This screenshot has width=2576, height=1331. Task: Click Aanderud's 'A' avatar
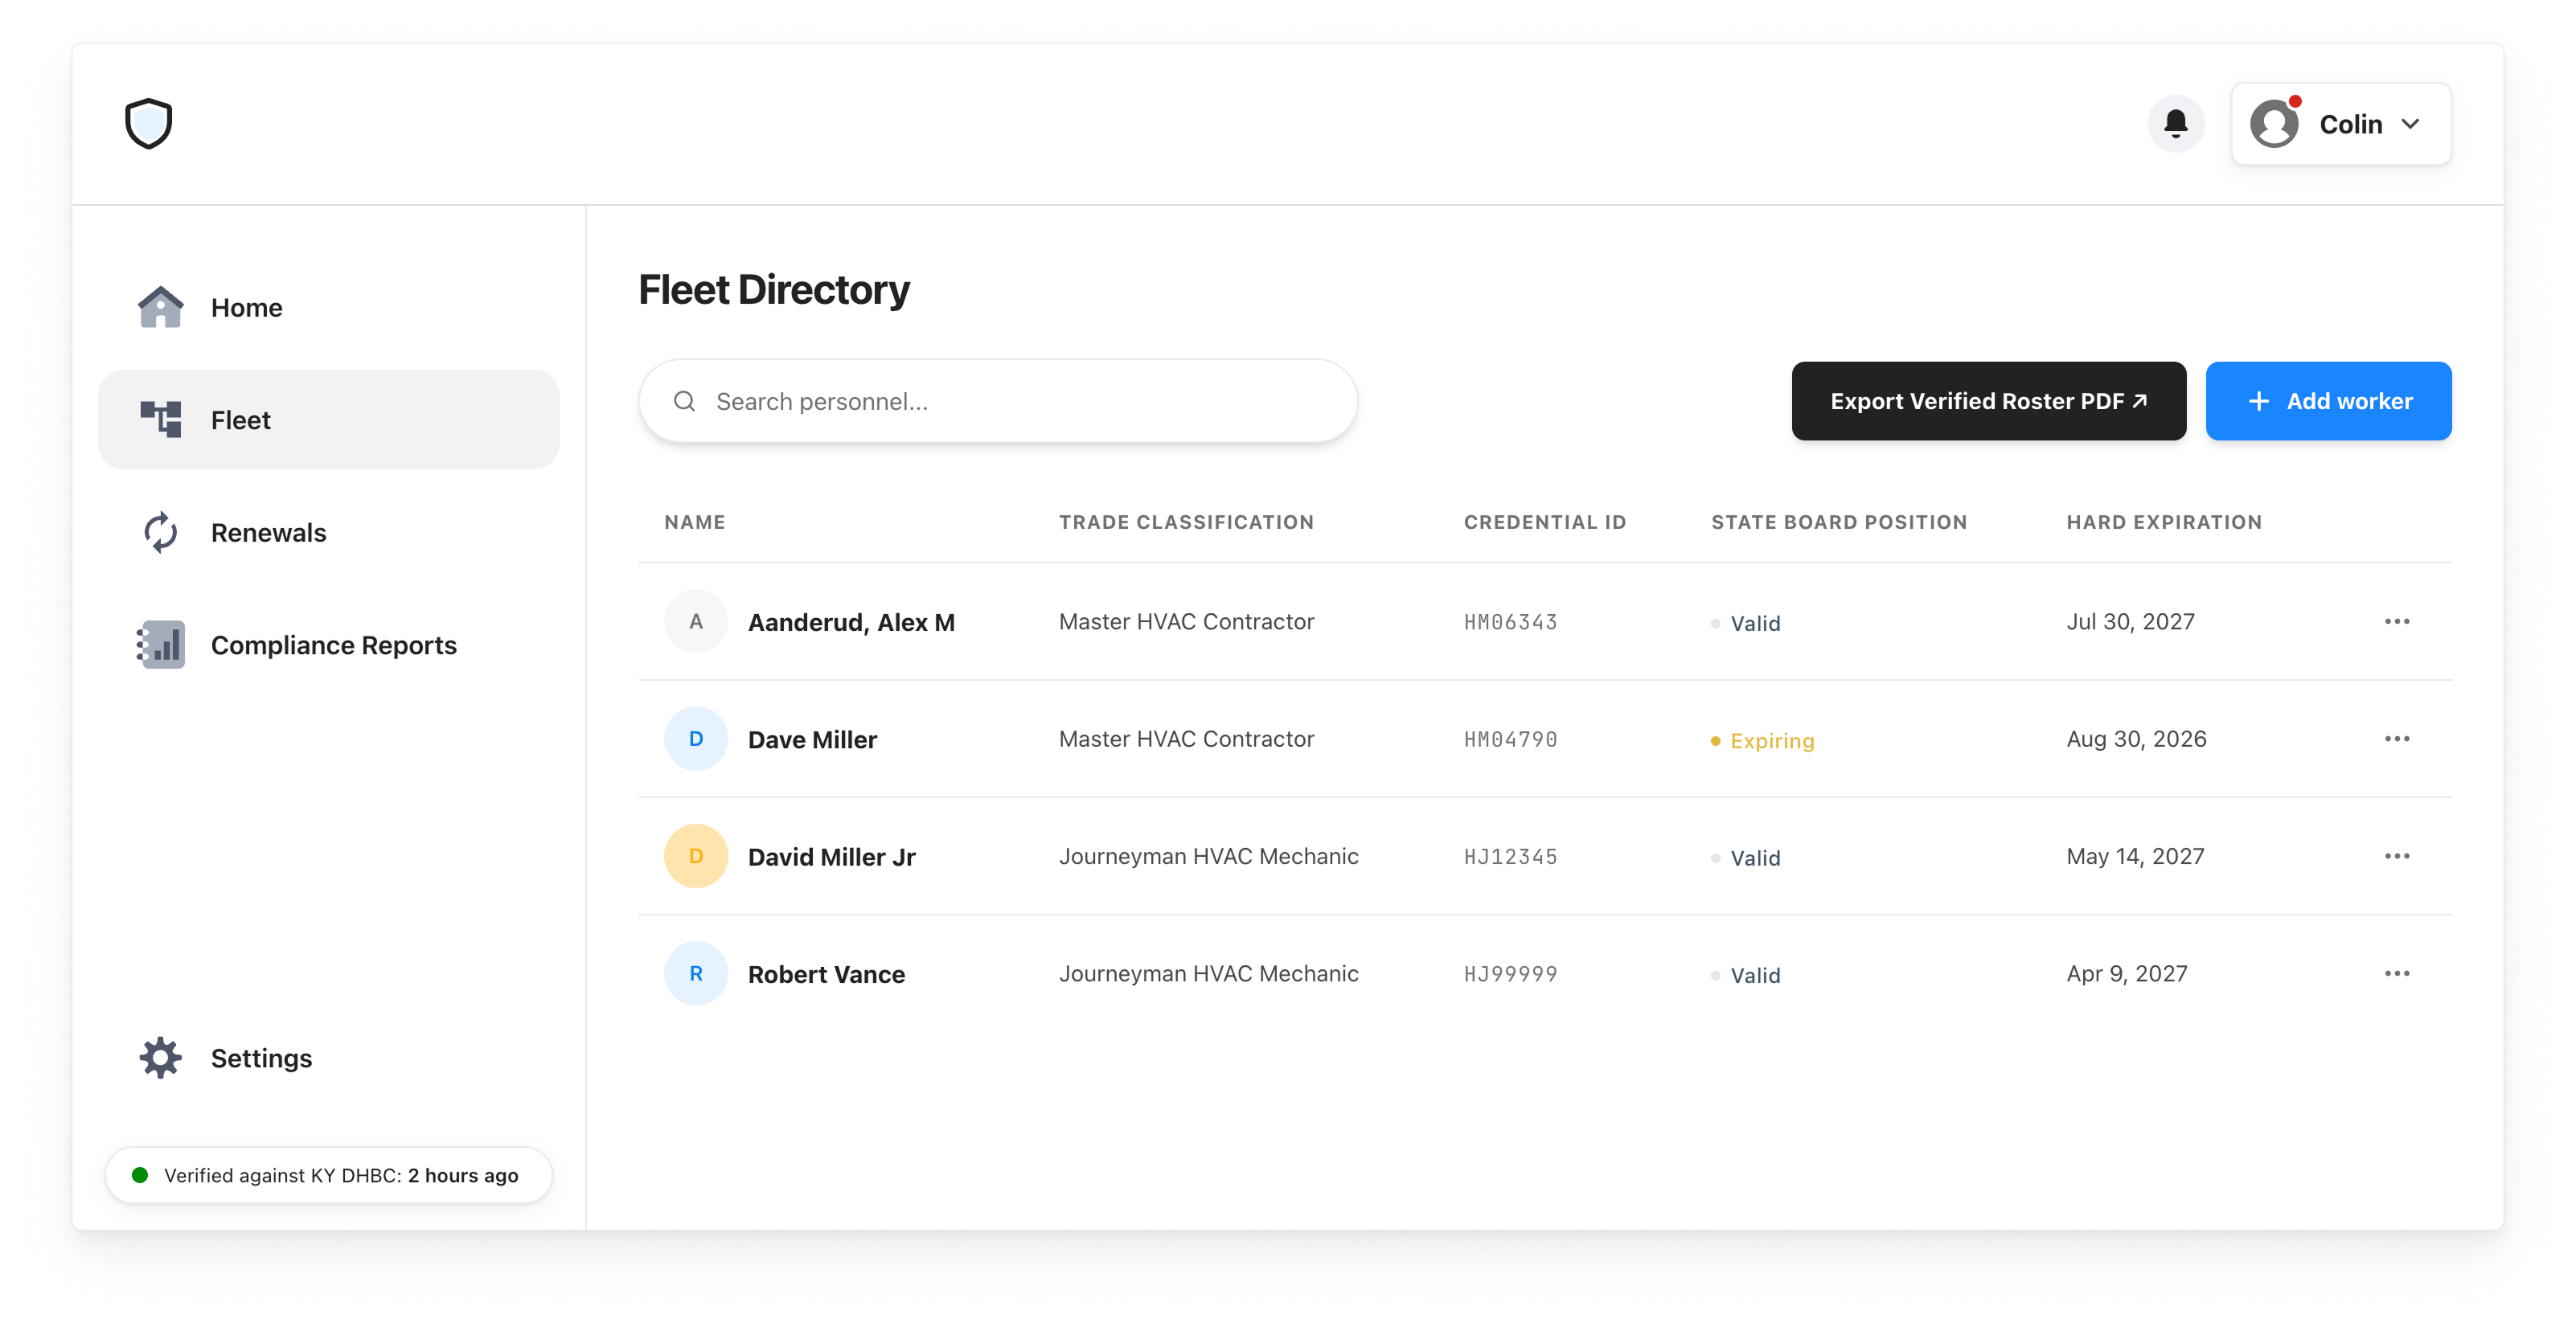696,621
